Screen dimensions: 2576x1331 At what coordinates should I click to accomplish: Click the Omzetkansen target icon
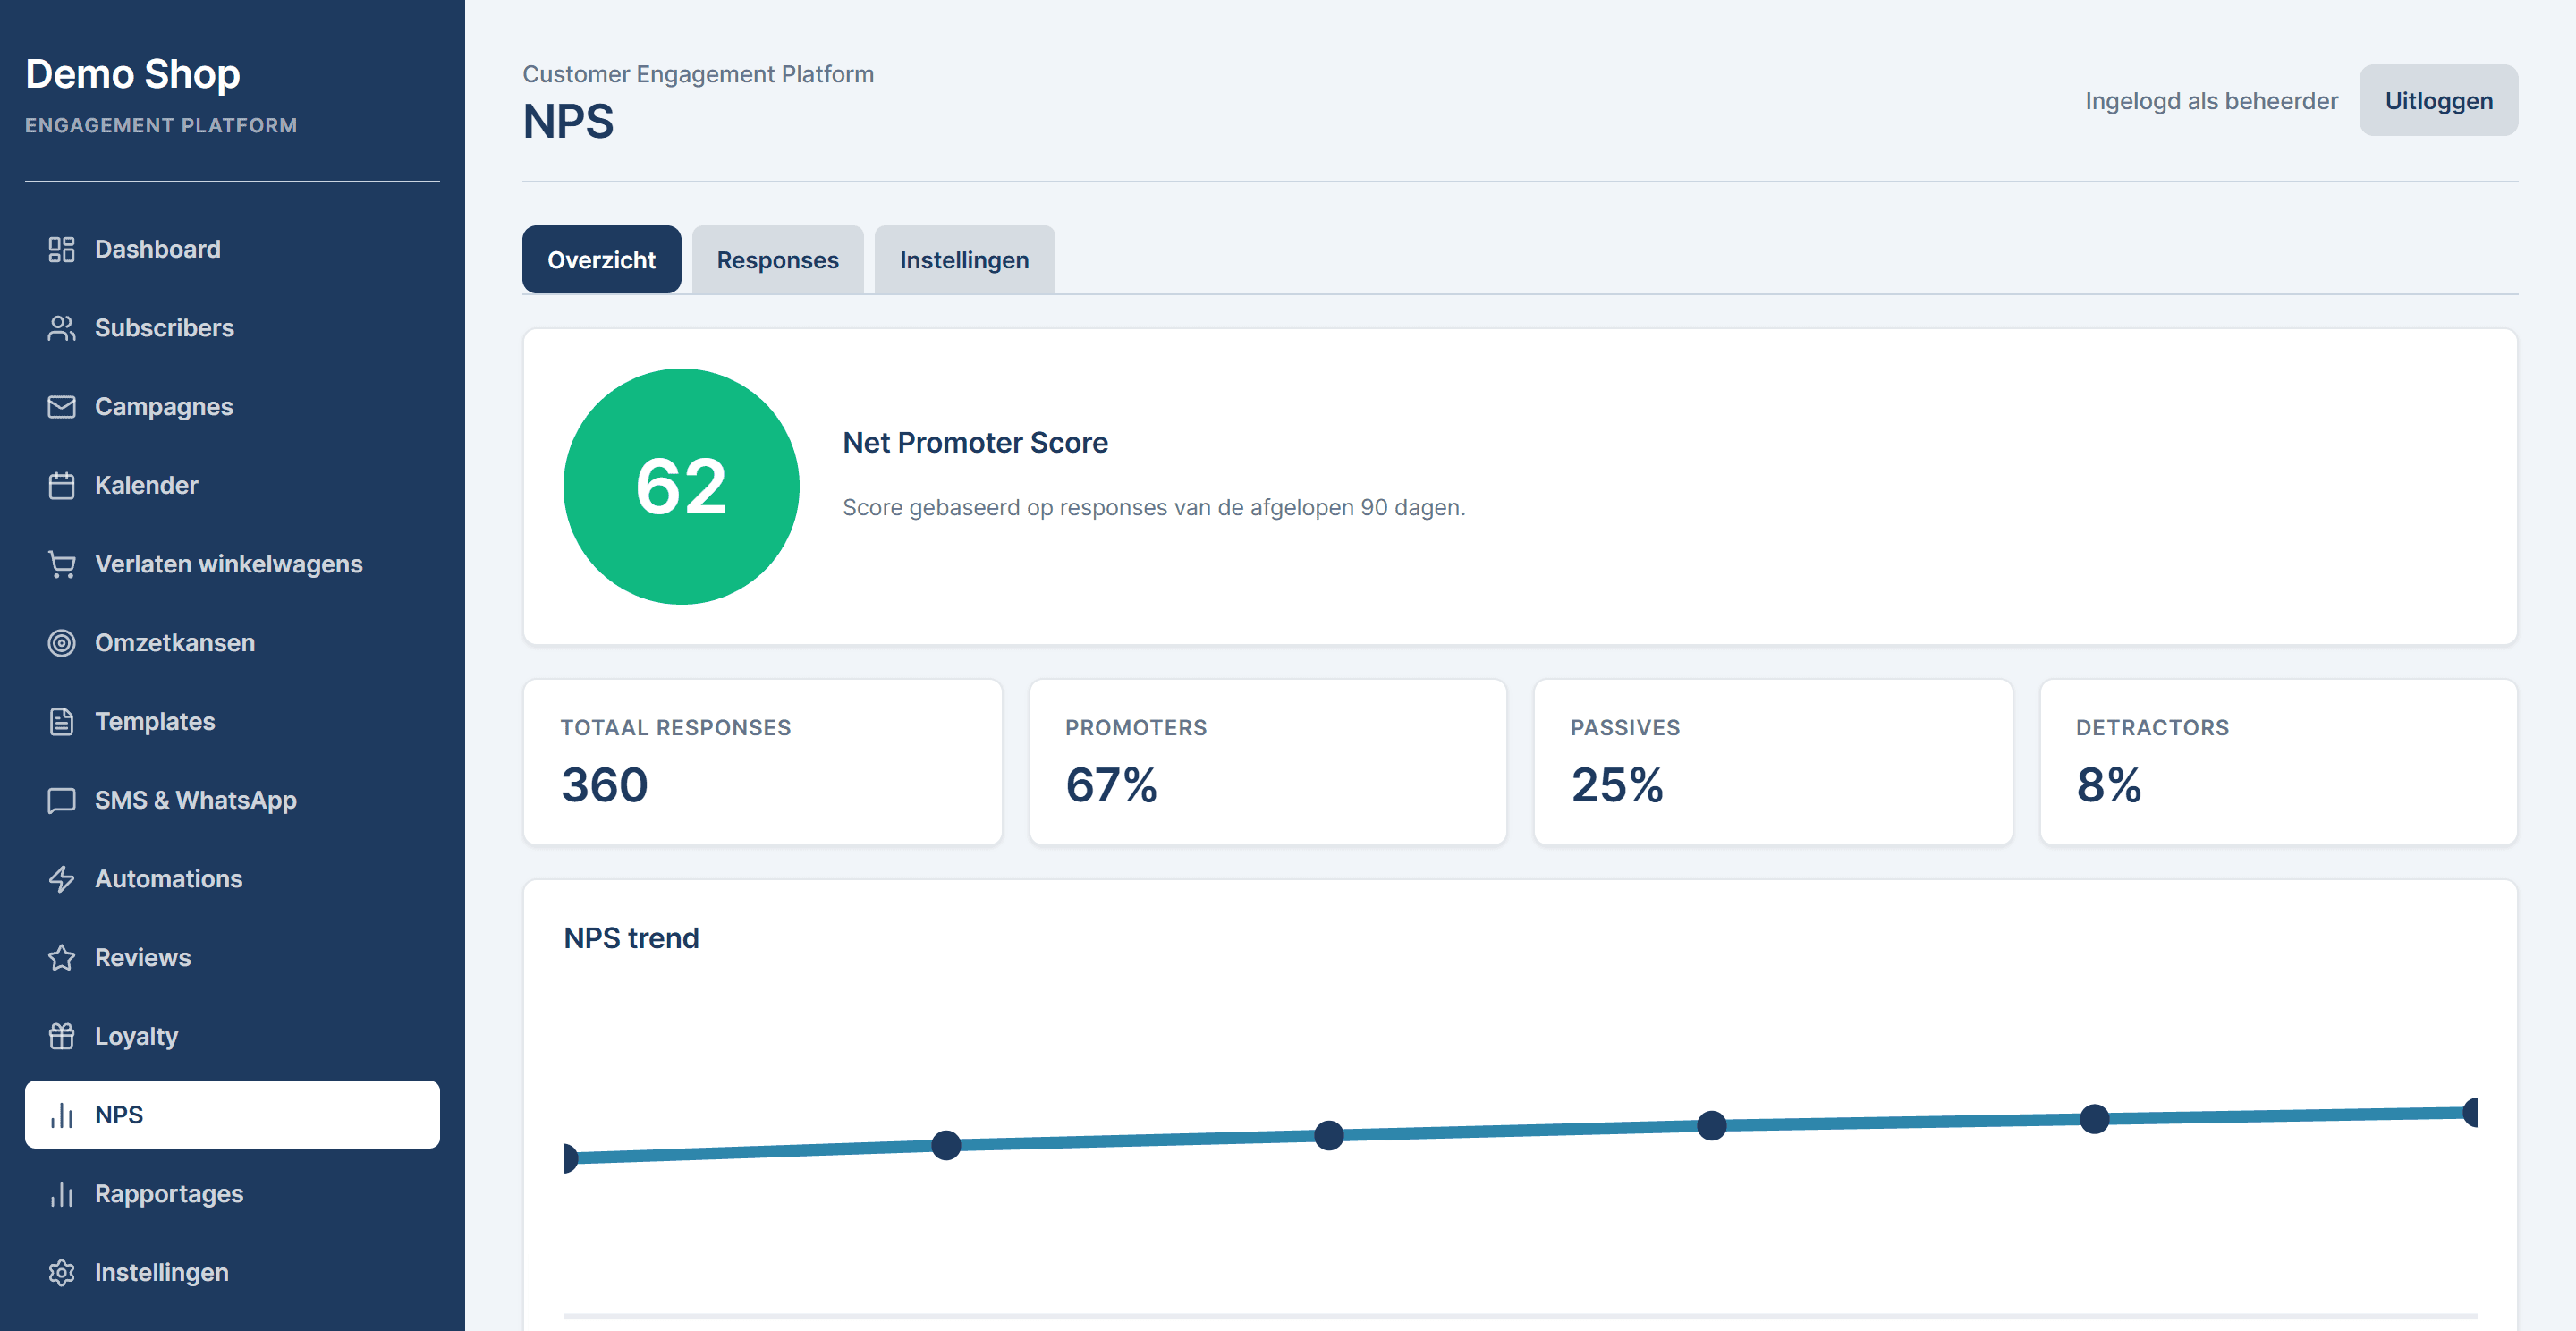pyautogui.click(x=61, y=643)
